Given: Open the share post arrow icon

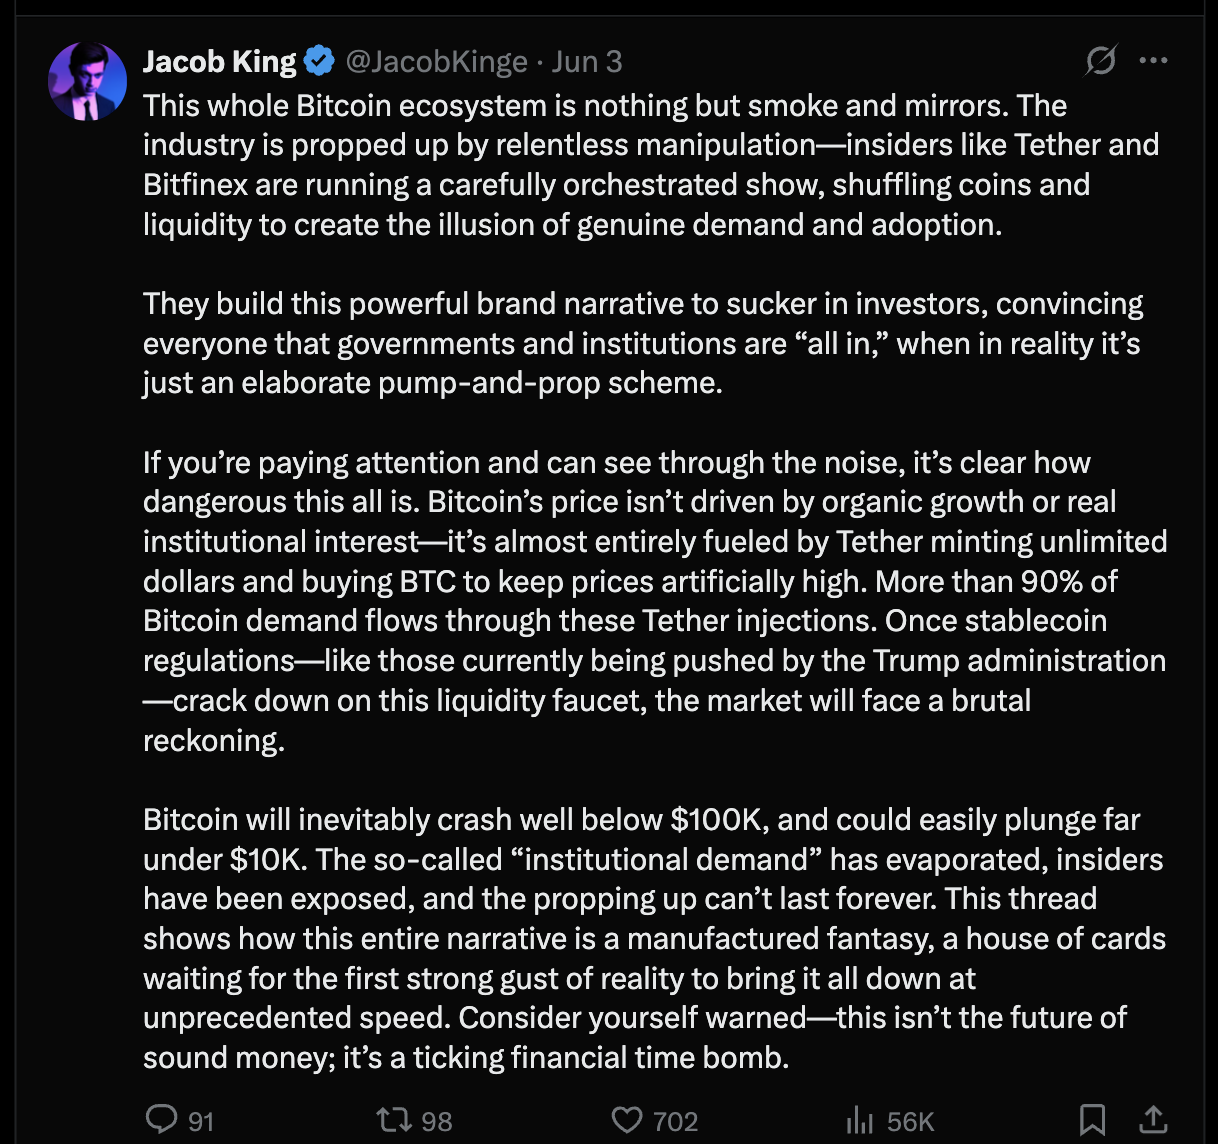Looking at the screenshot, I should point(1153,1119).
